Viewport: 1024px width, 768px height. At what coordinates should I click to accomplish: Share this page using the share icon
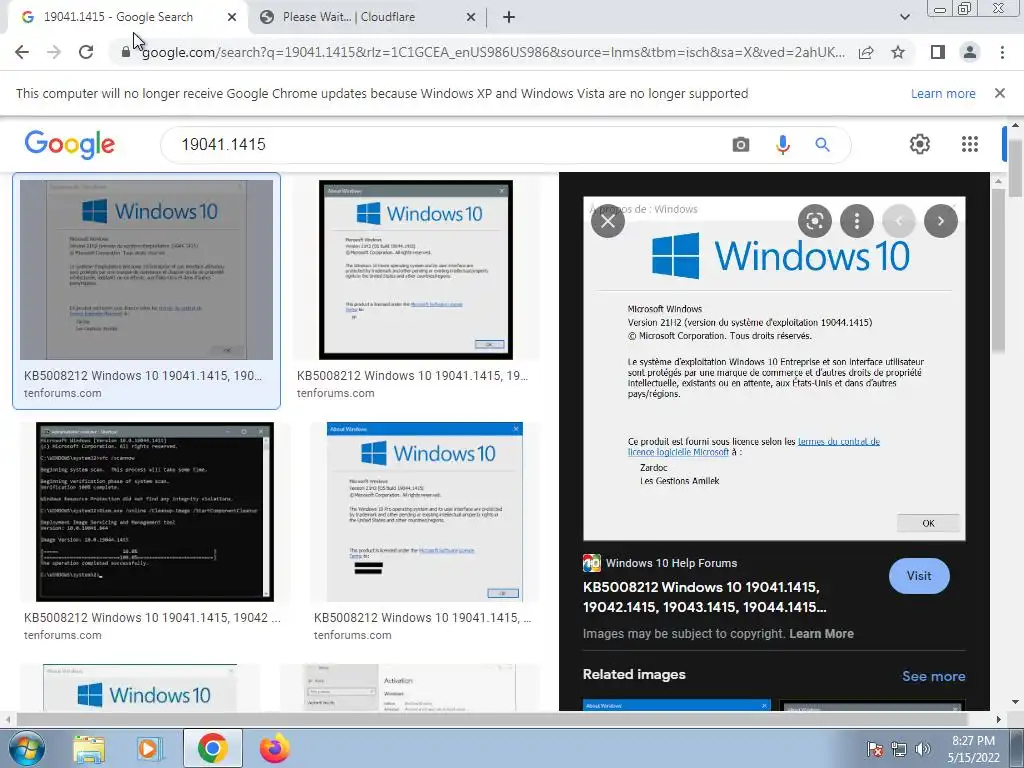click(x=866, y=52)
